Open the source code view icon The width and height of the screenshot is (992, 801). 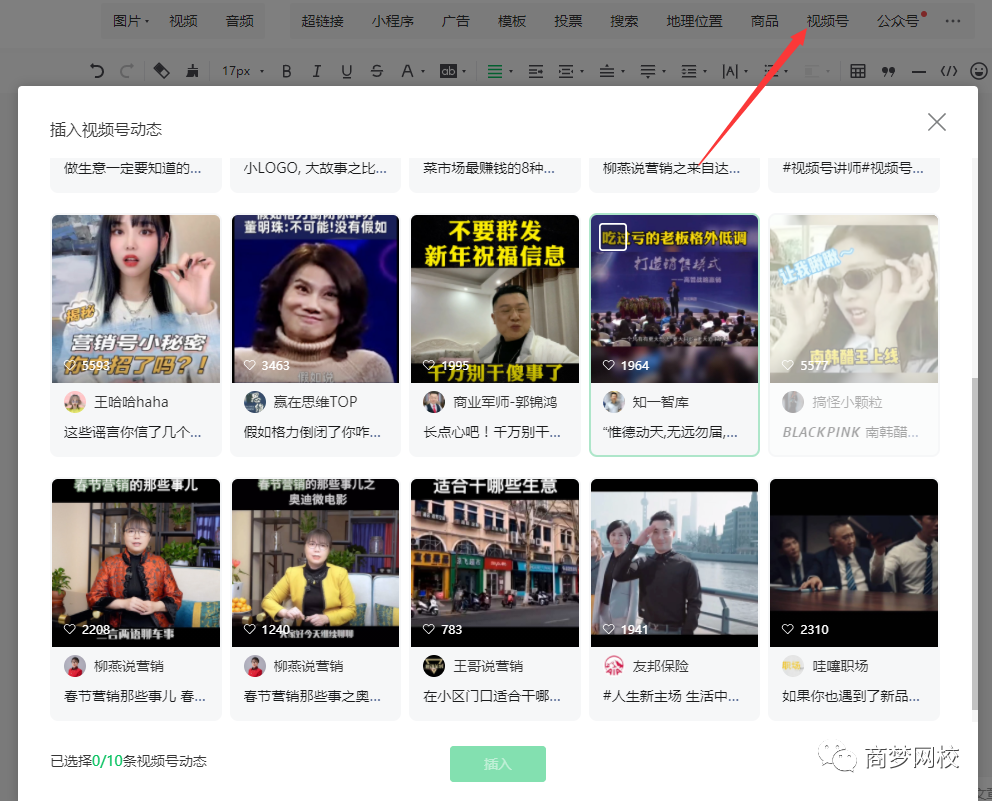949,71
